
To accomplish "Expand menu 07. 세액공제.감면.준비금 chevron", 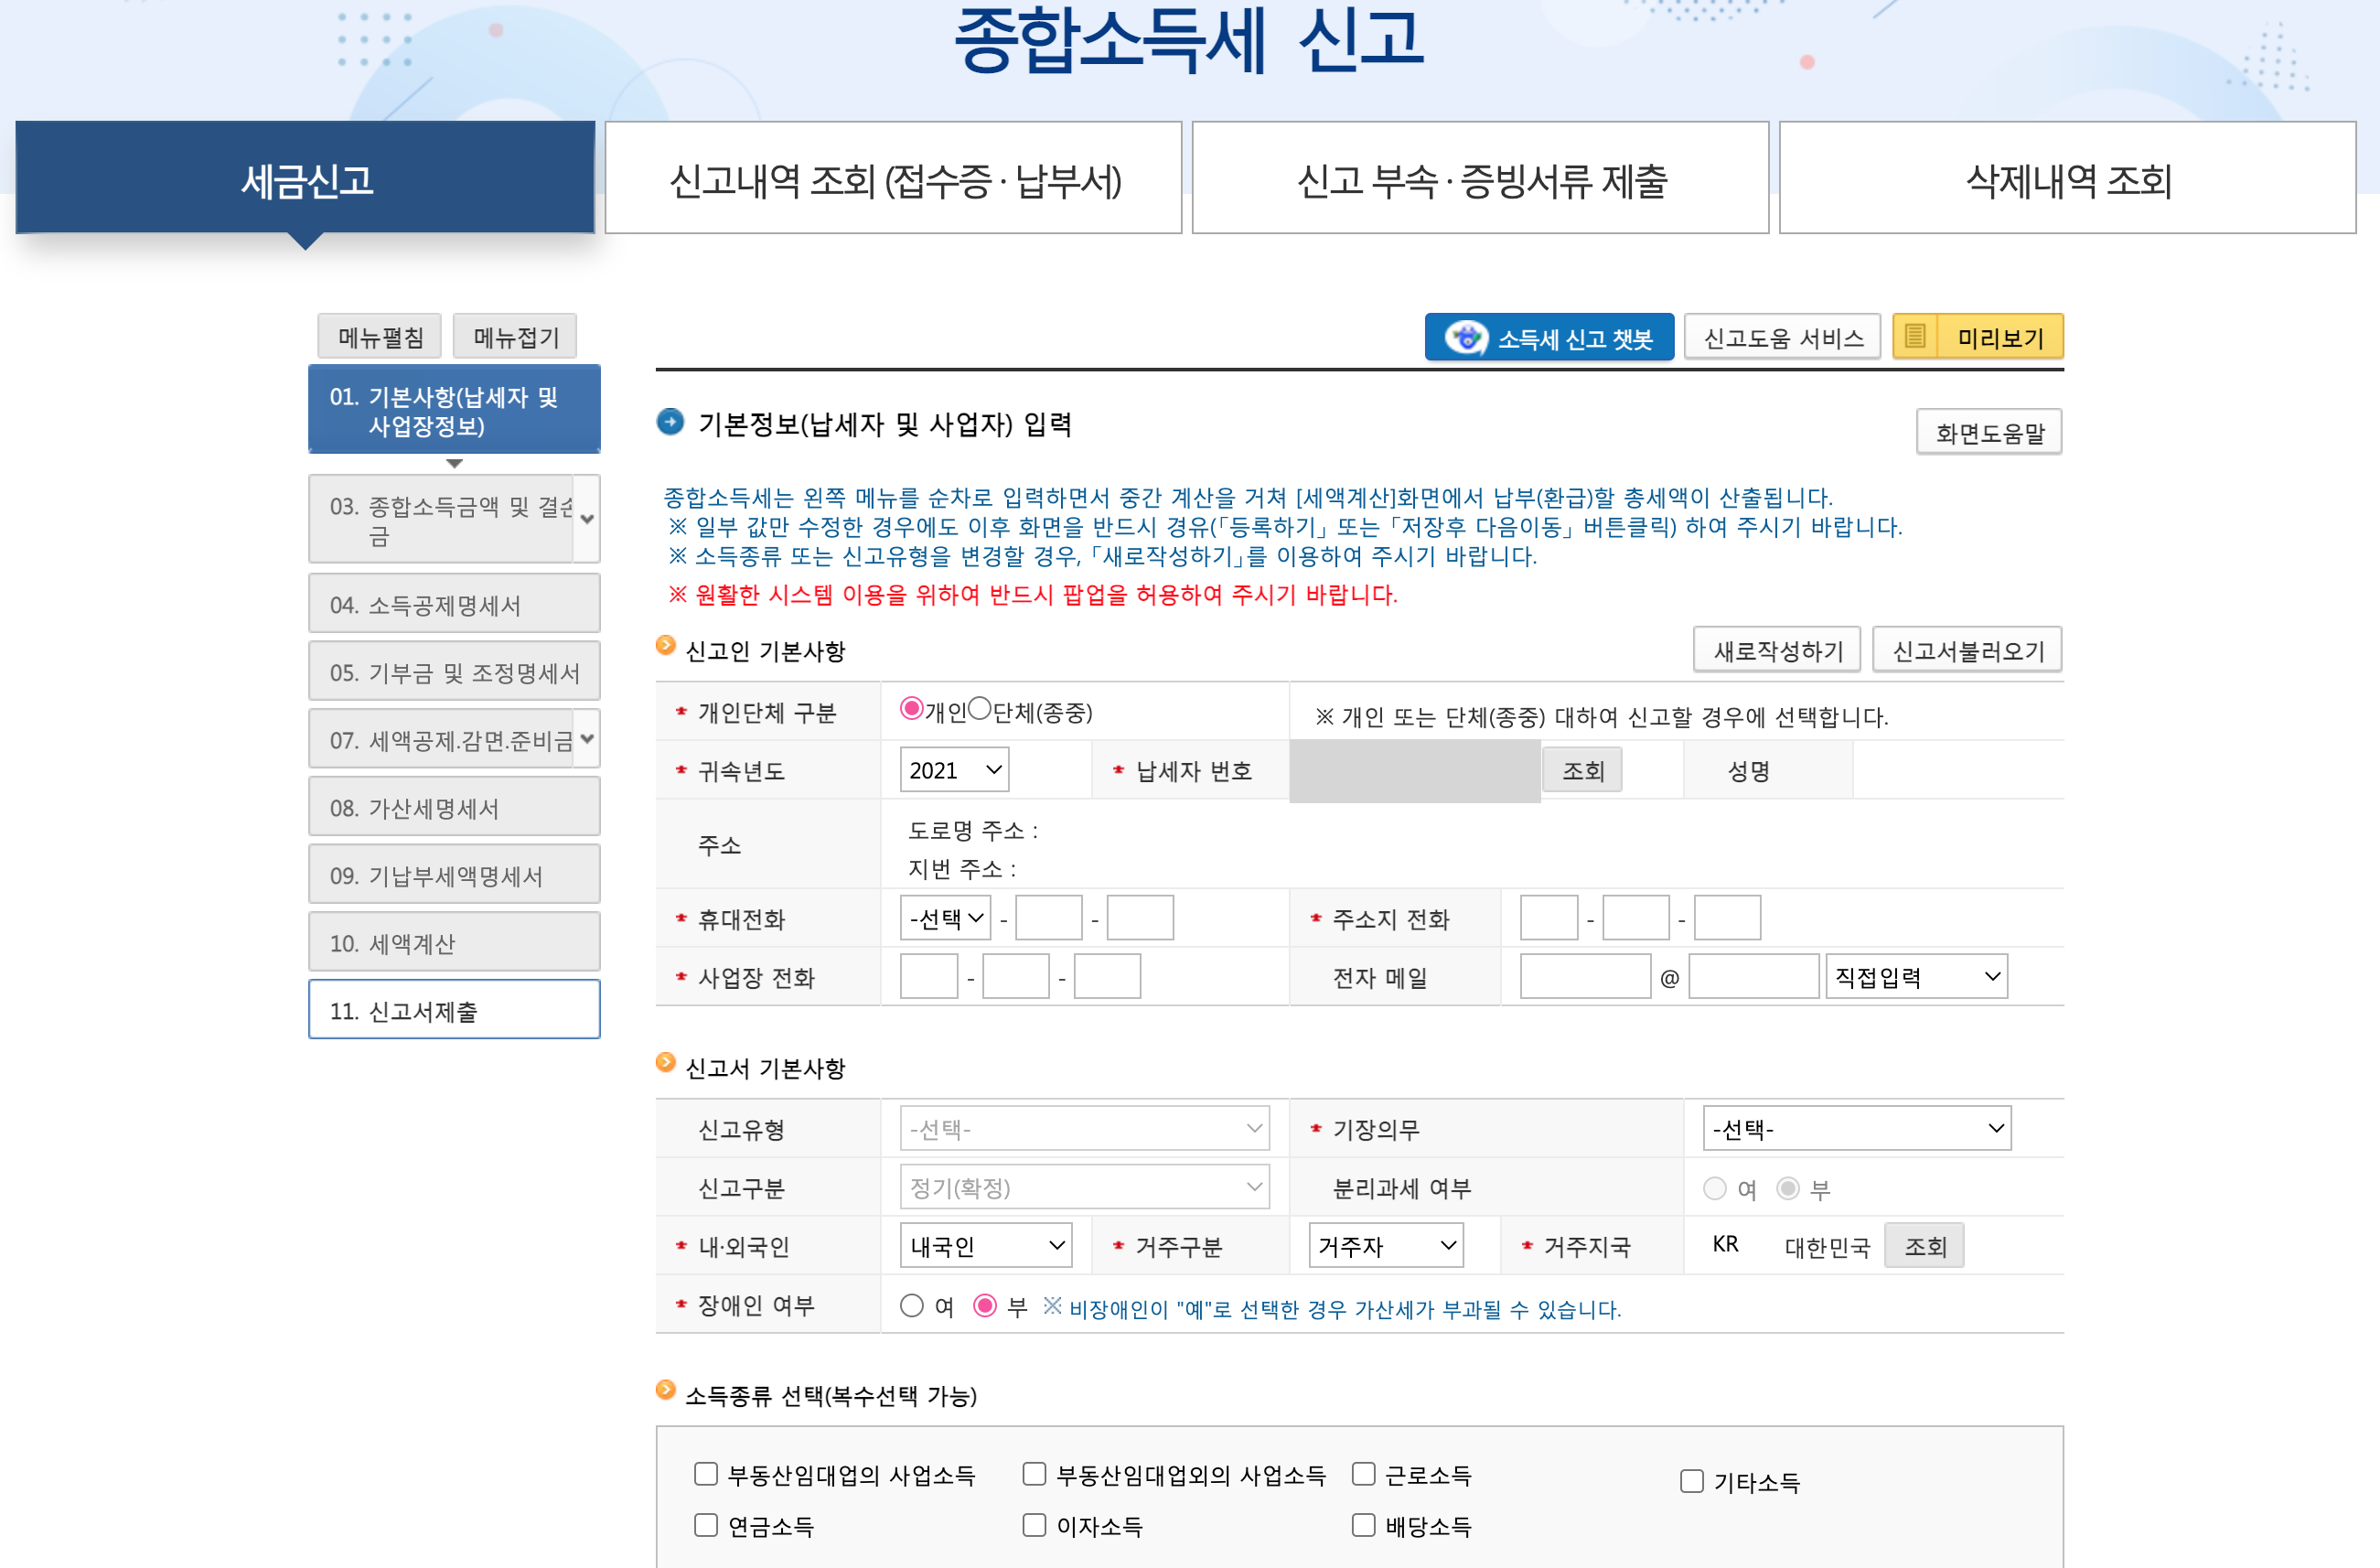I will (x=587, y=739).
